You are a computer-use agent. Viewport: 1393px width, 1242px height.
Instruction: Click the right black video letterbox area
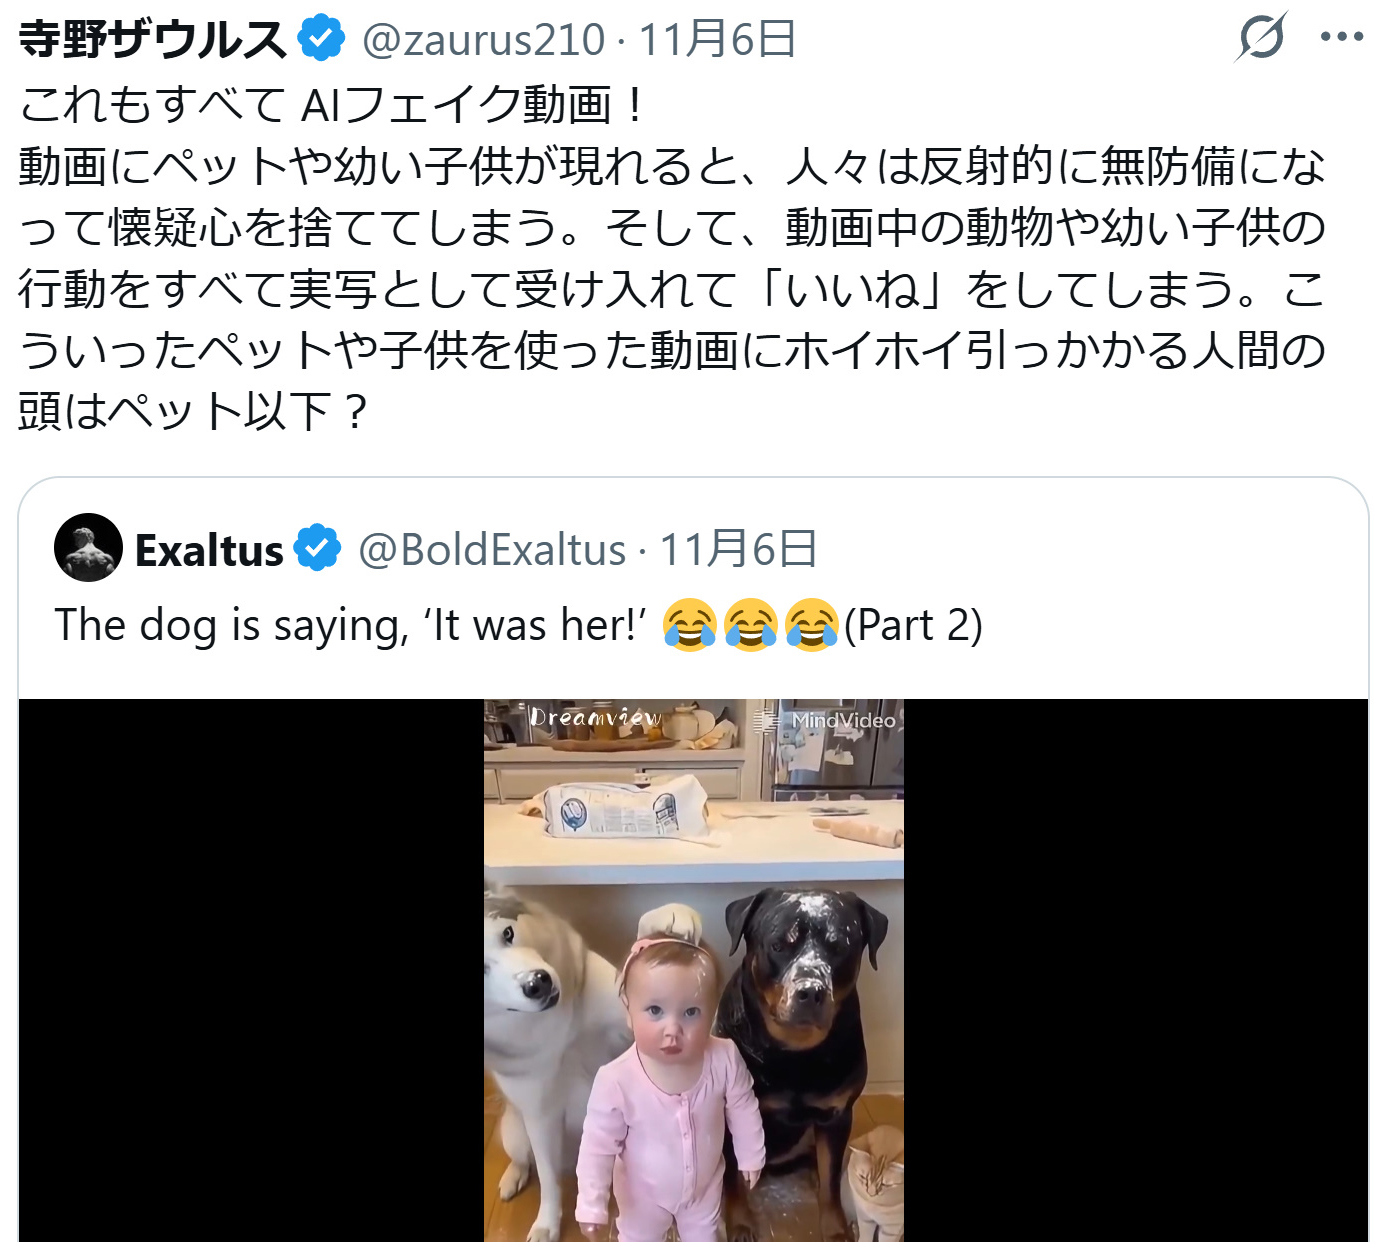pos(1136,970)
